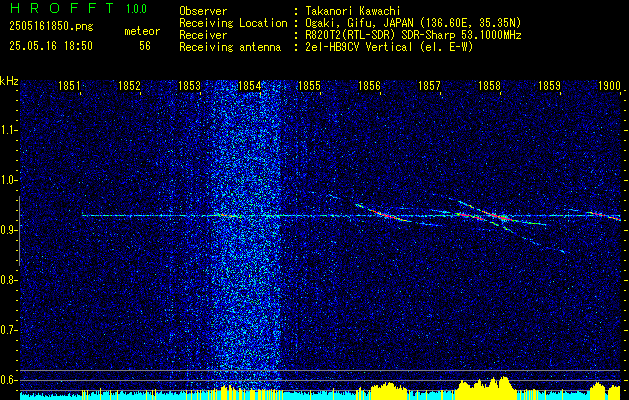The width and height of the screenshot is (629, 400).
Task: Click time marker 1859
Action: point(549,85)
